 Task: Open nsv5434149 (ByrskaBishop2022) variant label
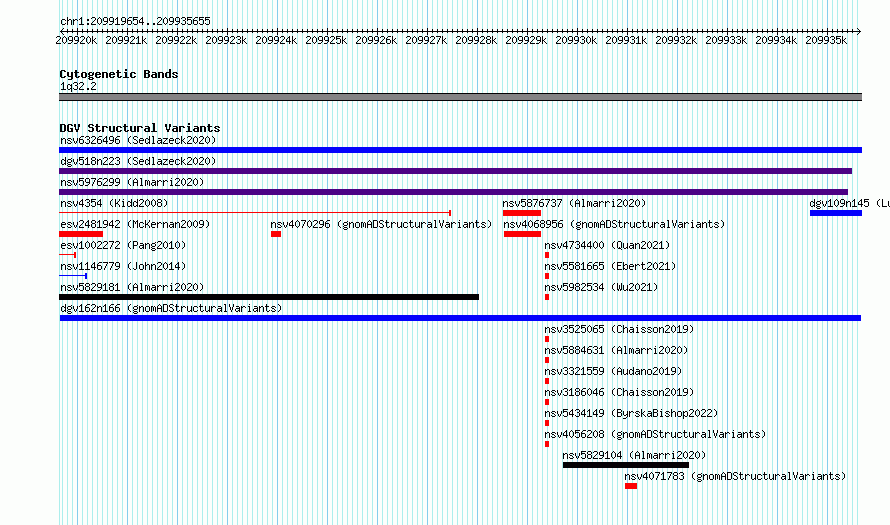(x=631, y=413)
